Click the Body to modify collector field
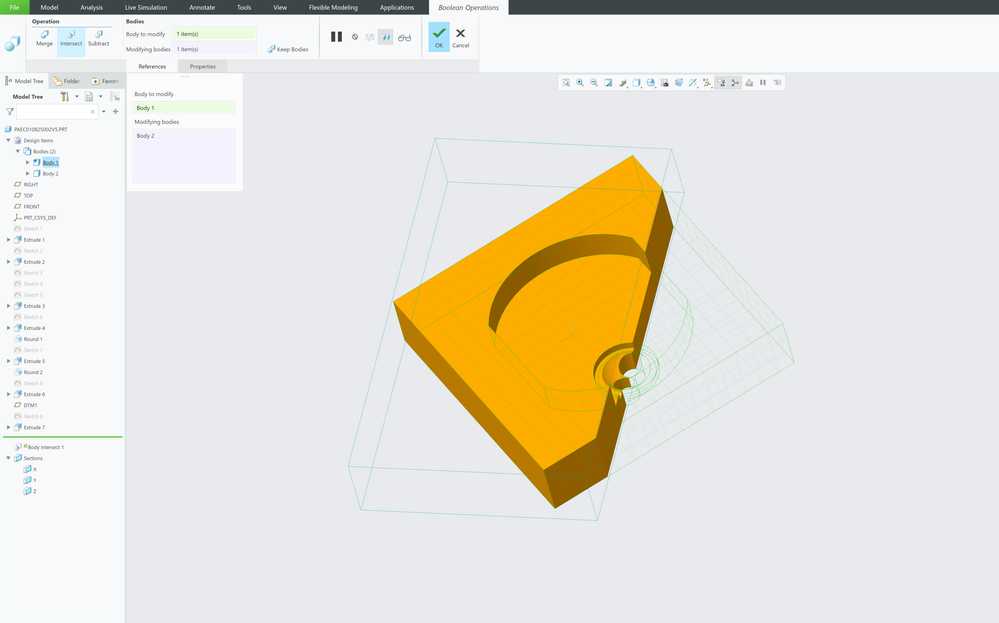The image size is (999, 623). pyautogui.click(x=214, y=34)
